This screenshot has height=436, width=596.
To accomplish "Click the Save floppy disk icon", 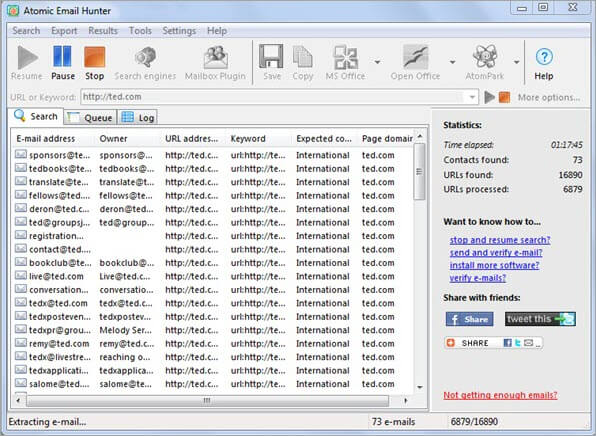I will click(271, 56).
